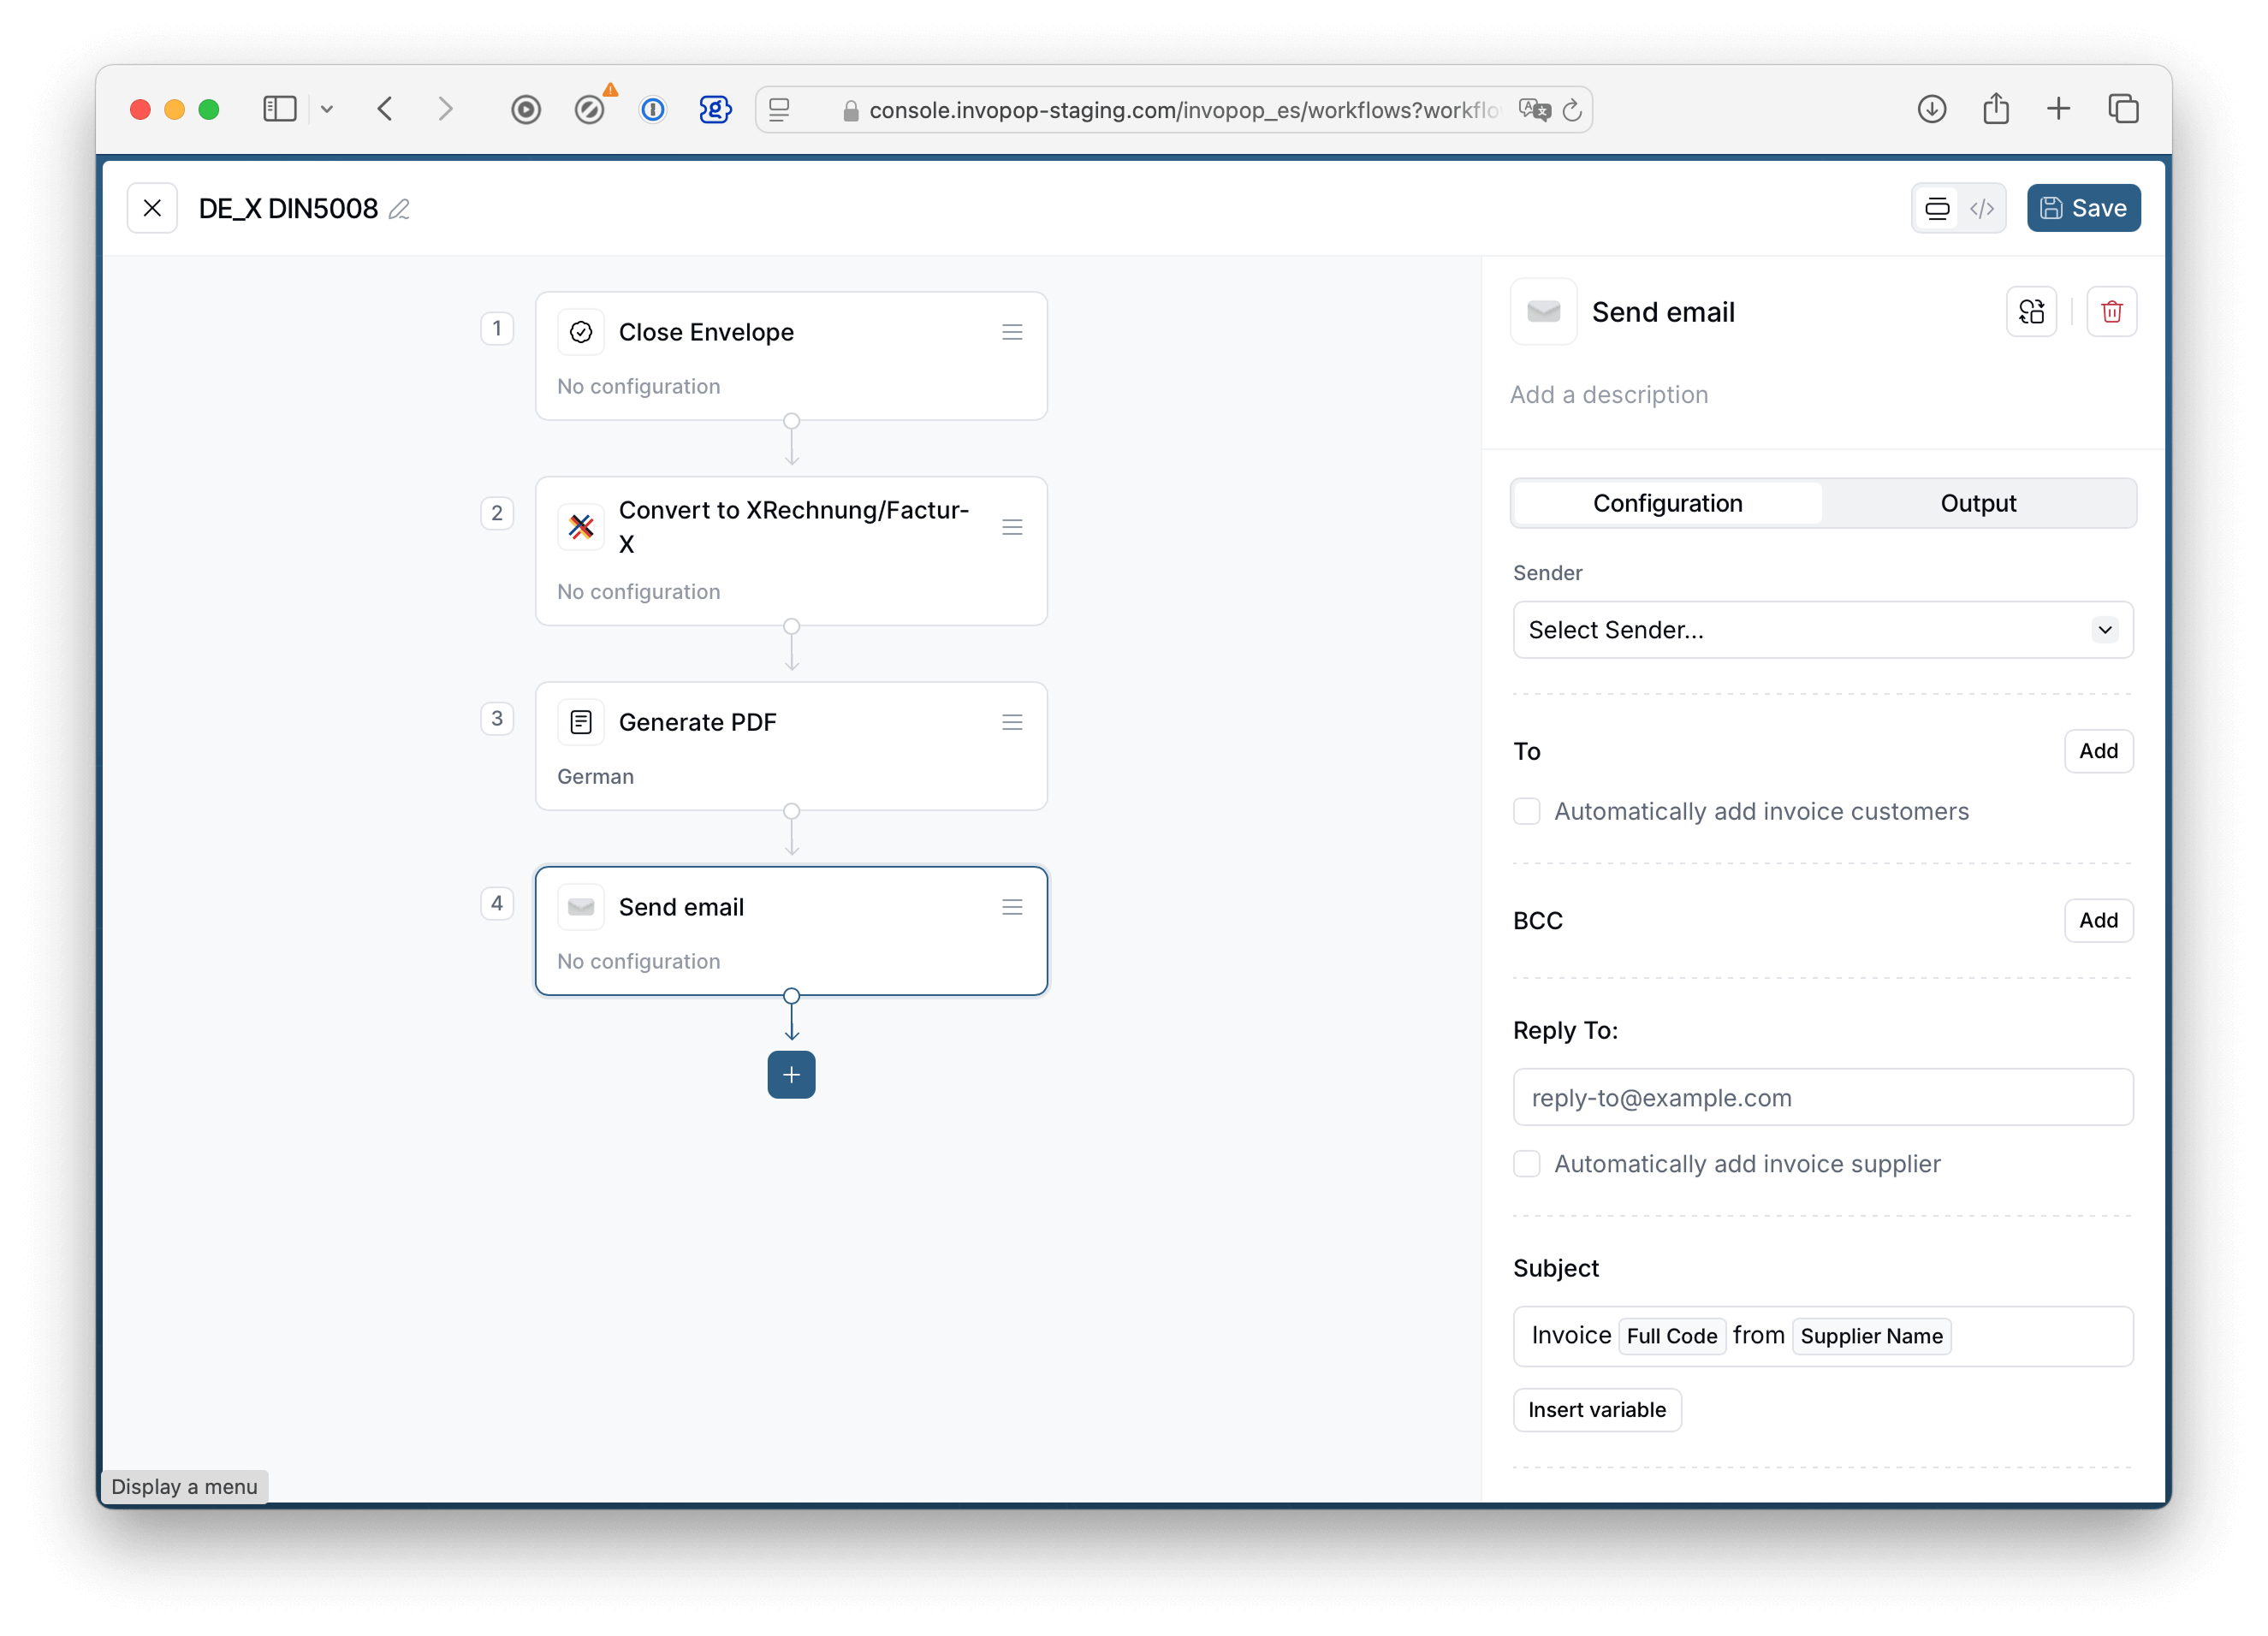2268x1636 pixels.
Task: Add a To recipient
Action: click(2098, 751)
